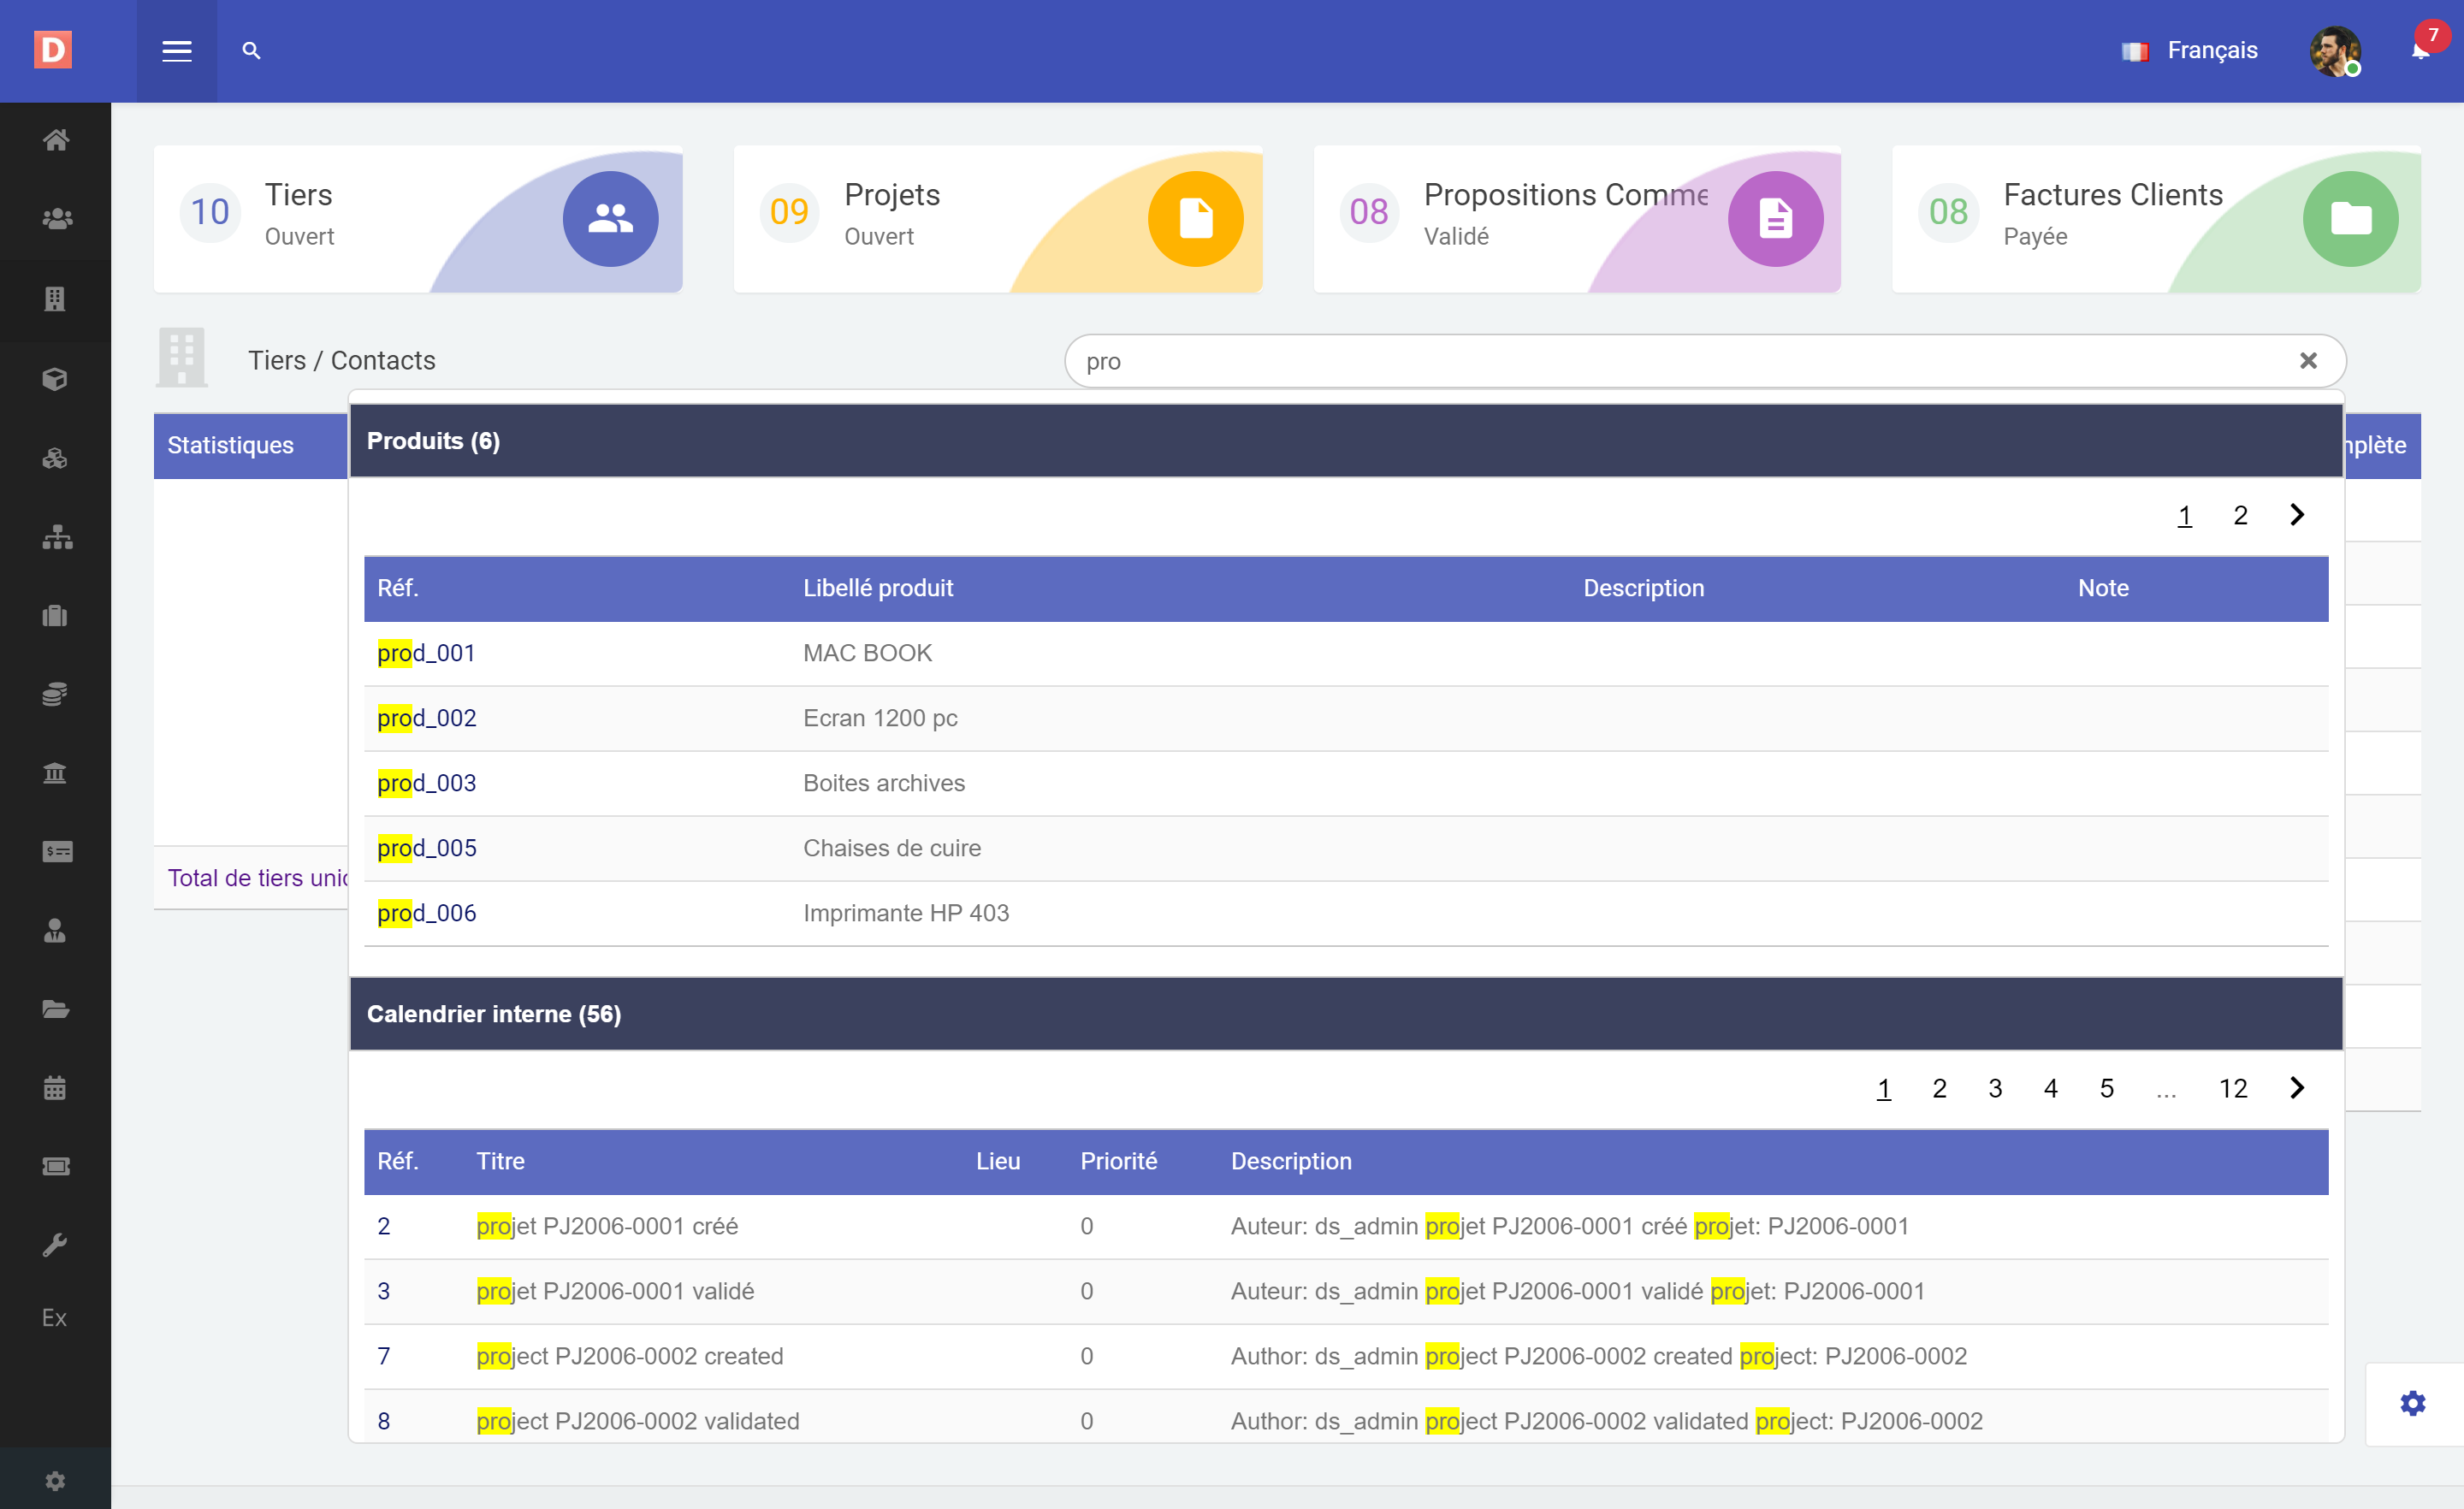Open the products box icon in sidebar
This screenshot has width=2464, height=1509.
[x=56, y=379]
